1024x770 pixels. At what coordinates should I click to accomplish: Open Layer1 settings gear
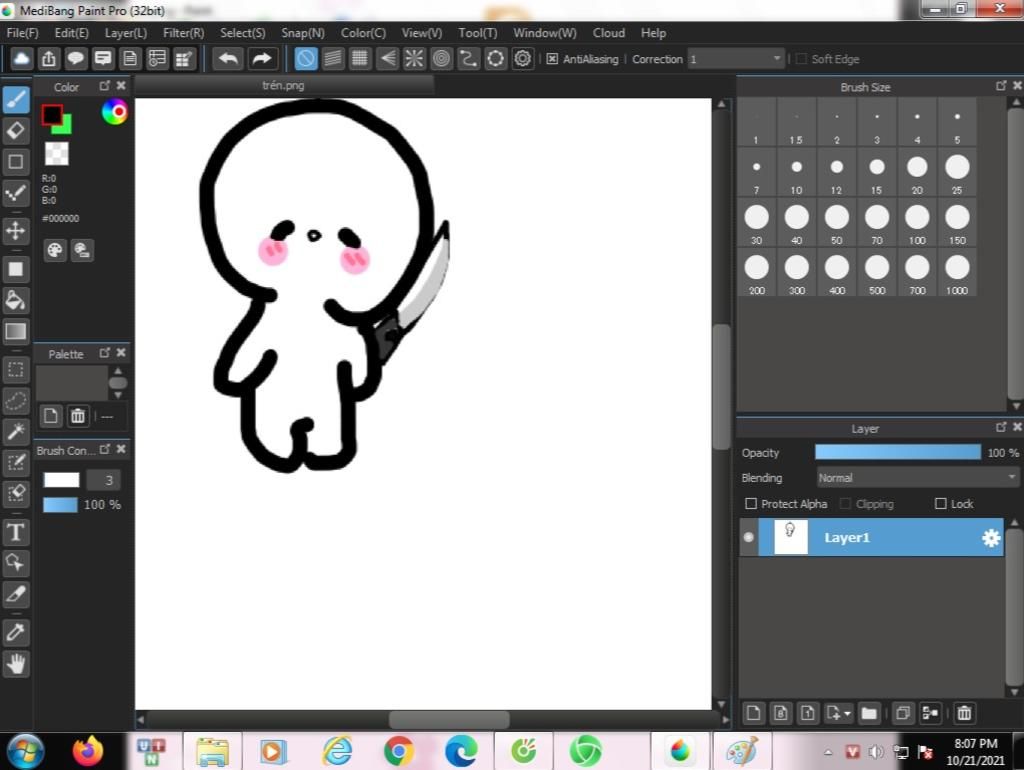[990, 538]
